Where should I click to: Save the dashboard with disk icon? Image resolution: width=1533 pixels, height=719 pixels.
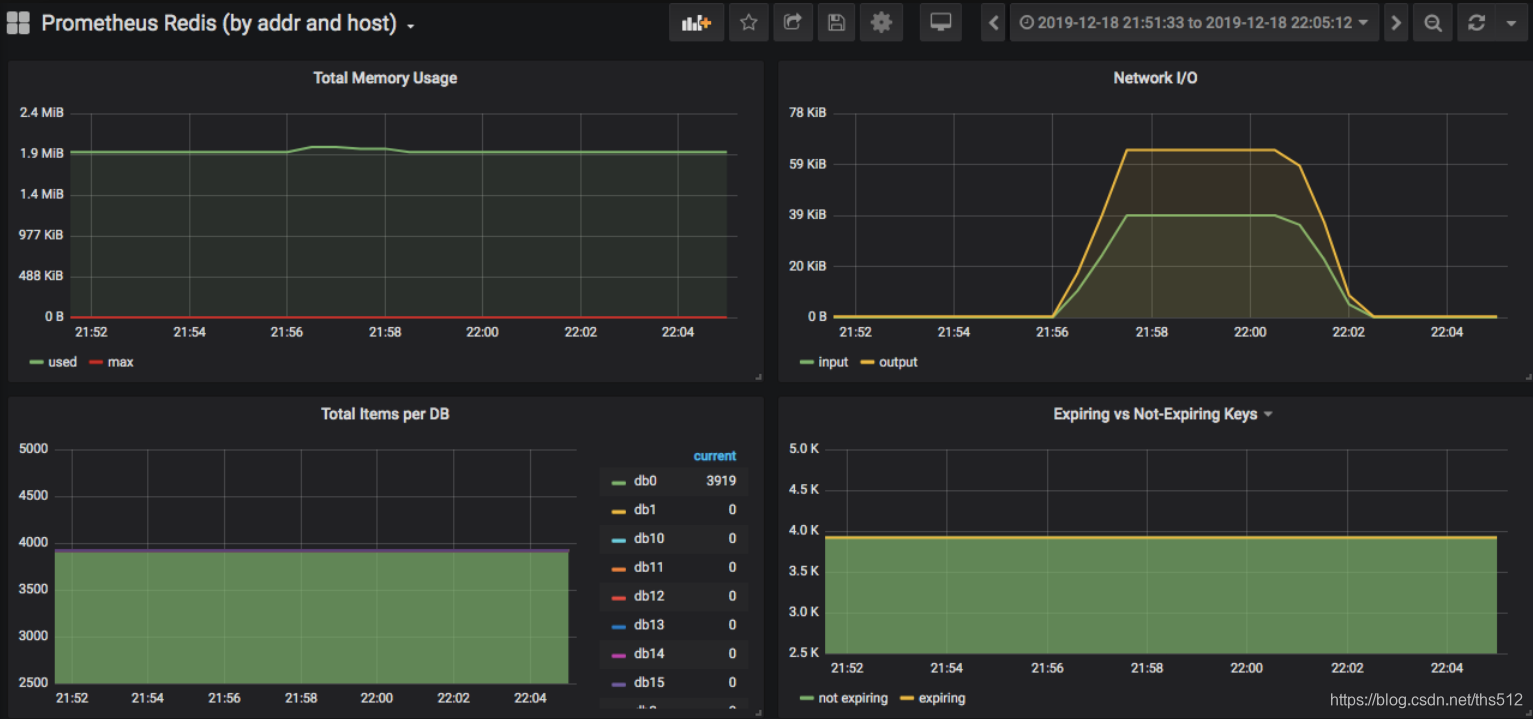(837, 23)
